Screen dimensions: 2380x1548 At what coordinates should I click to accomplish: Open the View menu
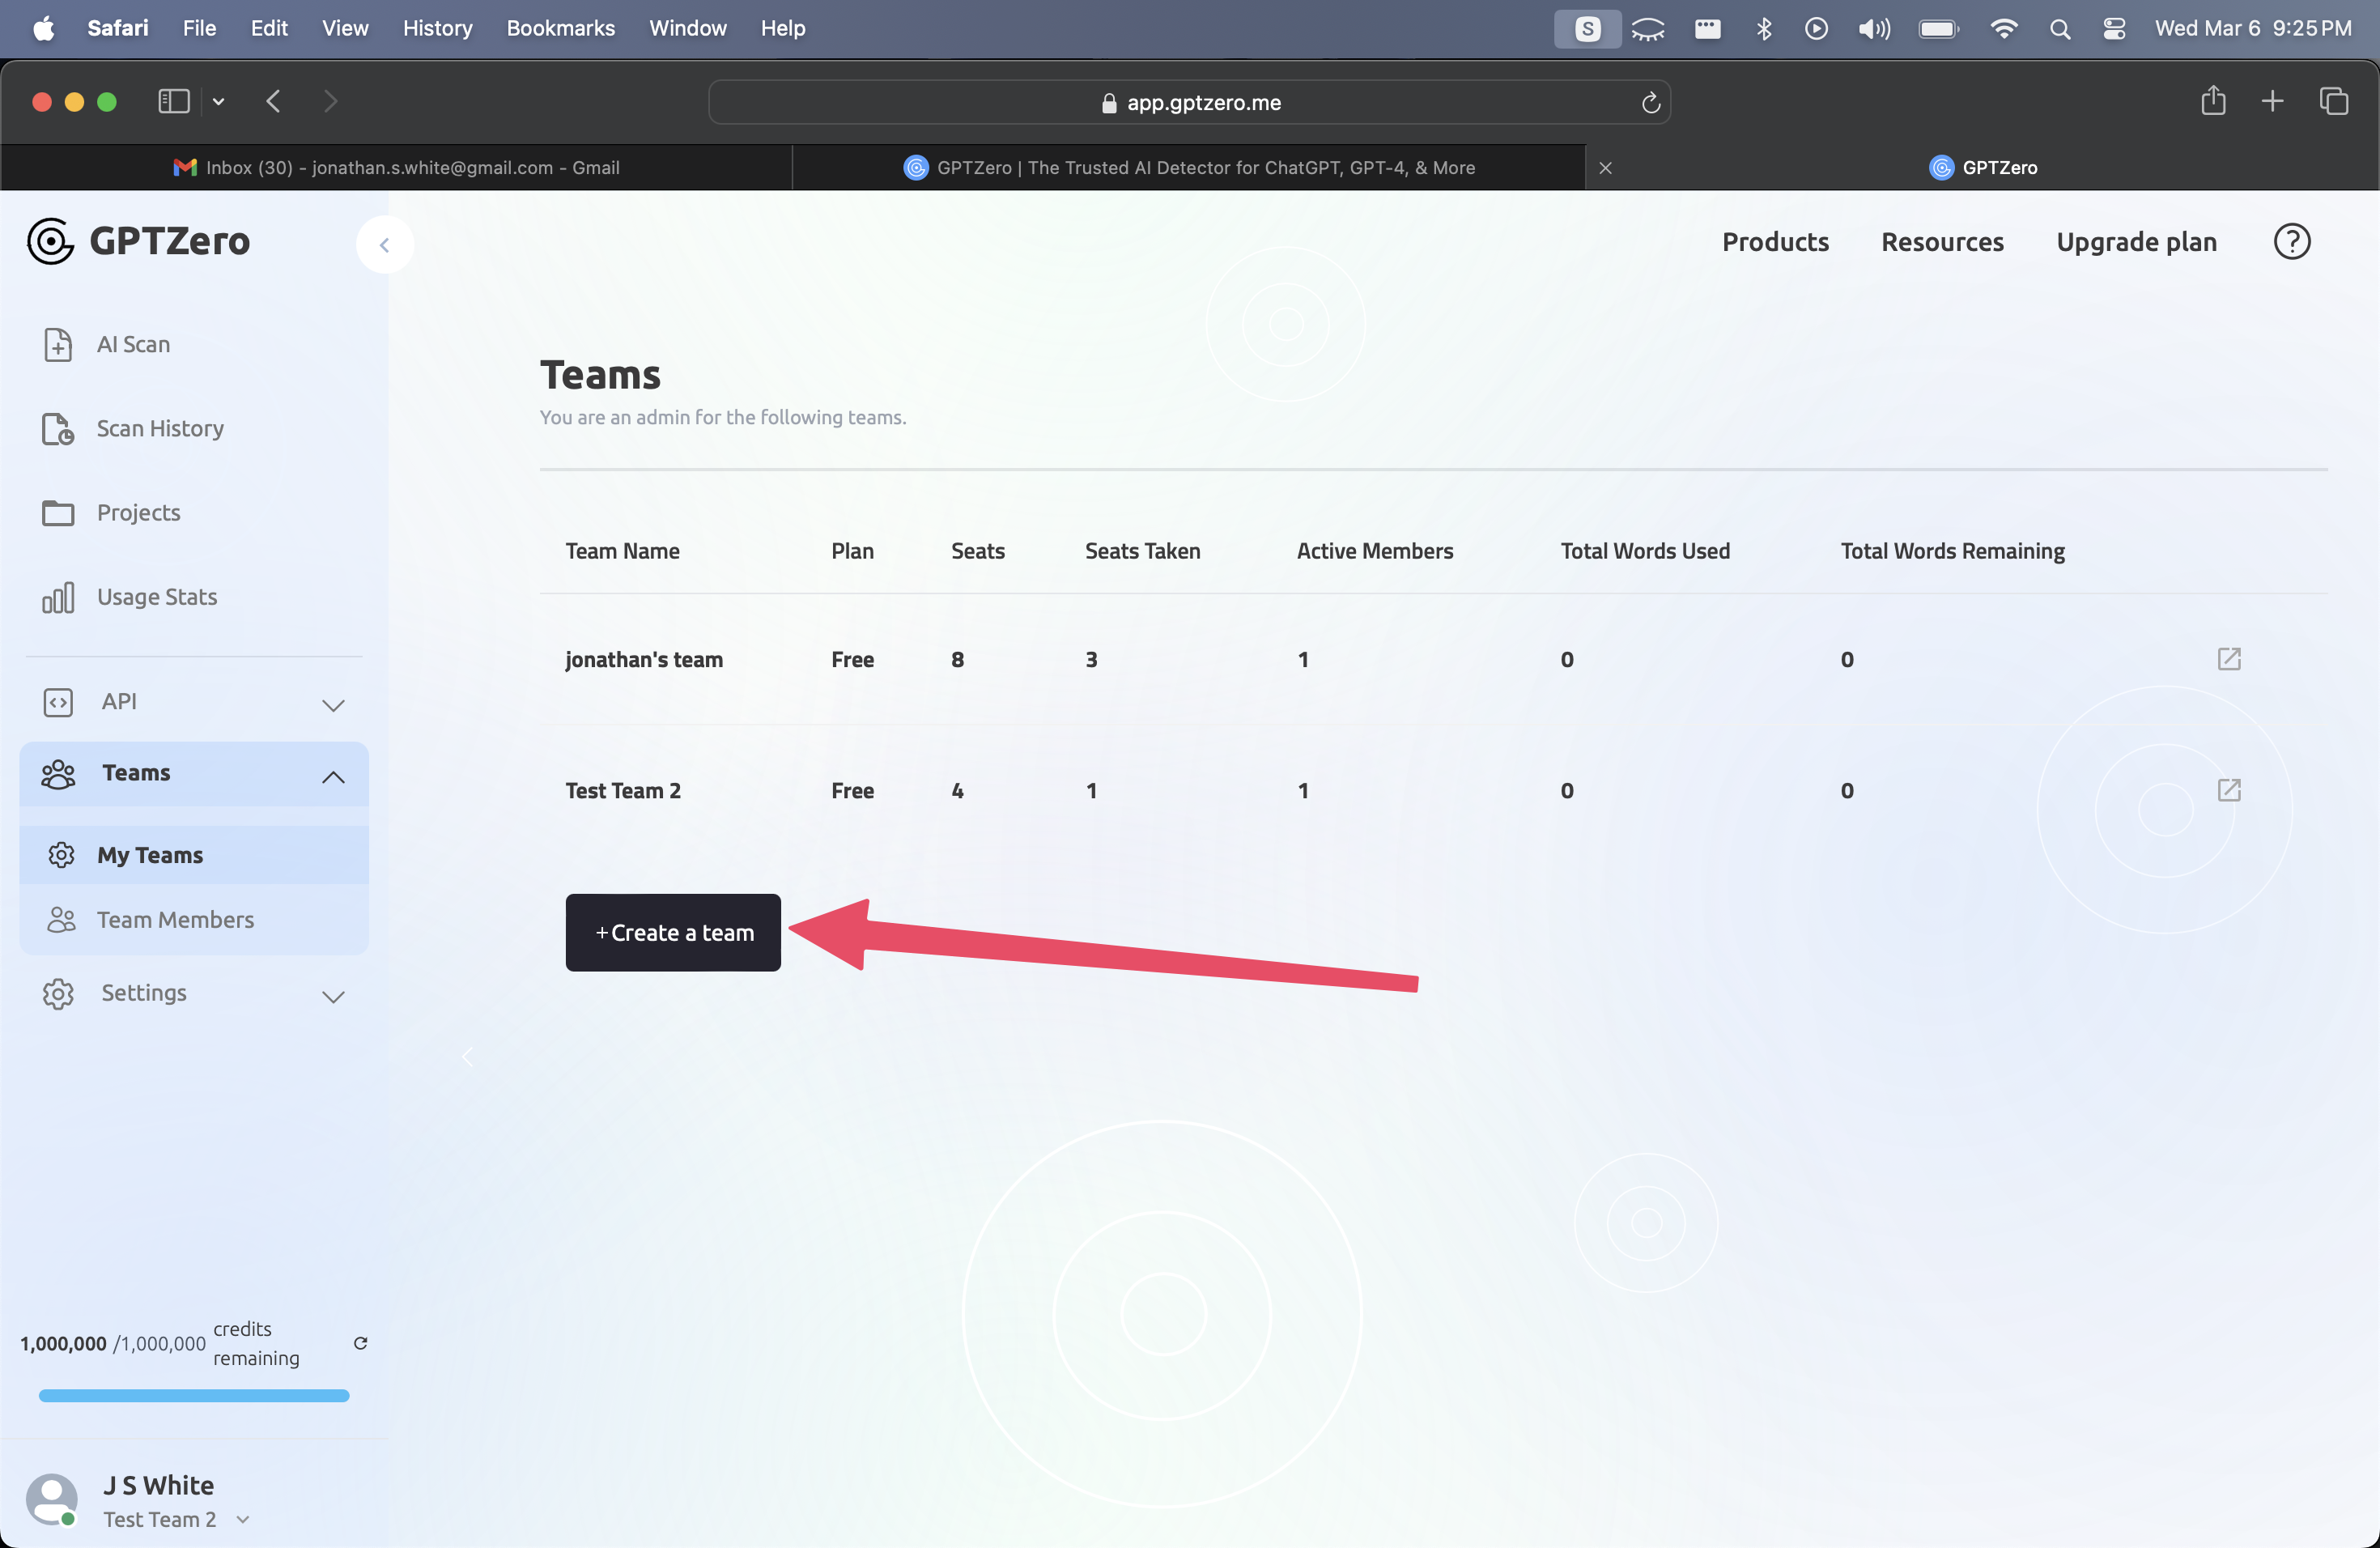(345, 29)
